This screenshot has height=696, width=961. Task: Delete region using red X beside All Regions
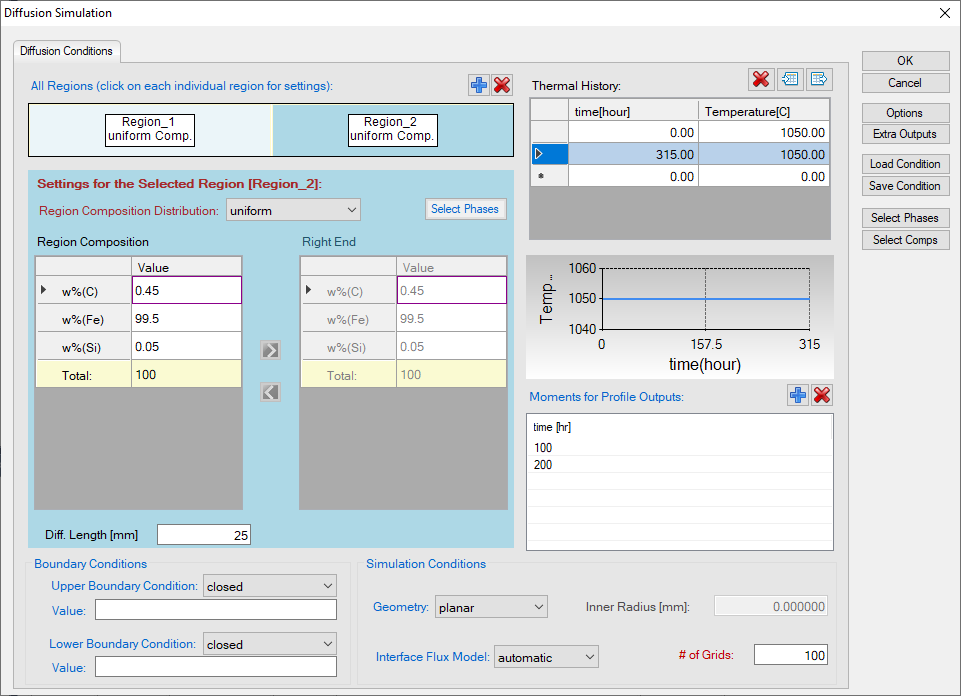[502, 85]
